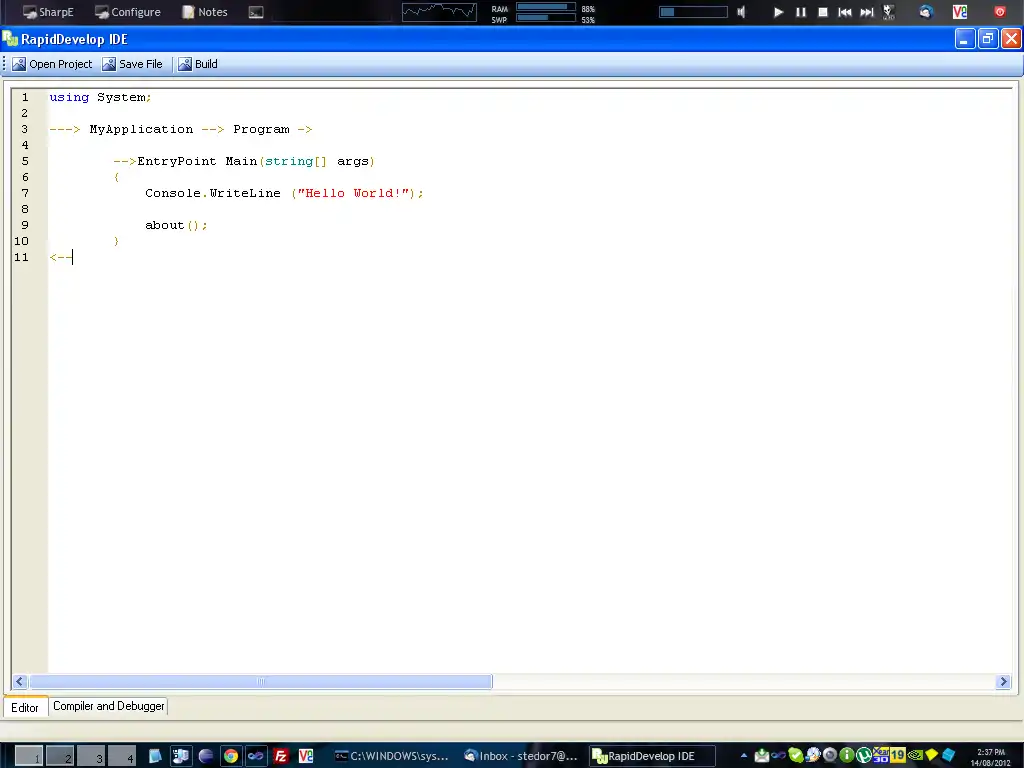Switch to virtual desktop 4
The height and width of the screenshot is (768, 1024).
pos(122,756)
